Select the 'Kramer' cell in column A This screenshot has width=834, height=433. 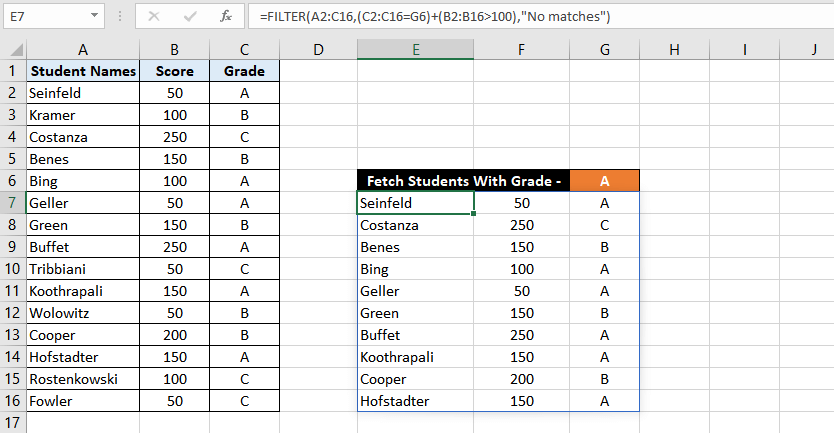click(x=83, y=115)
